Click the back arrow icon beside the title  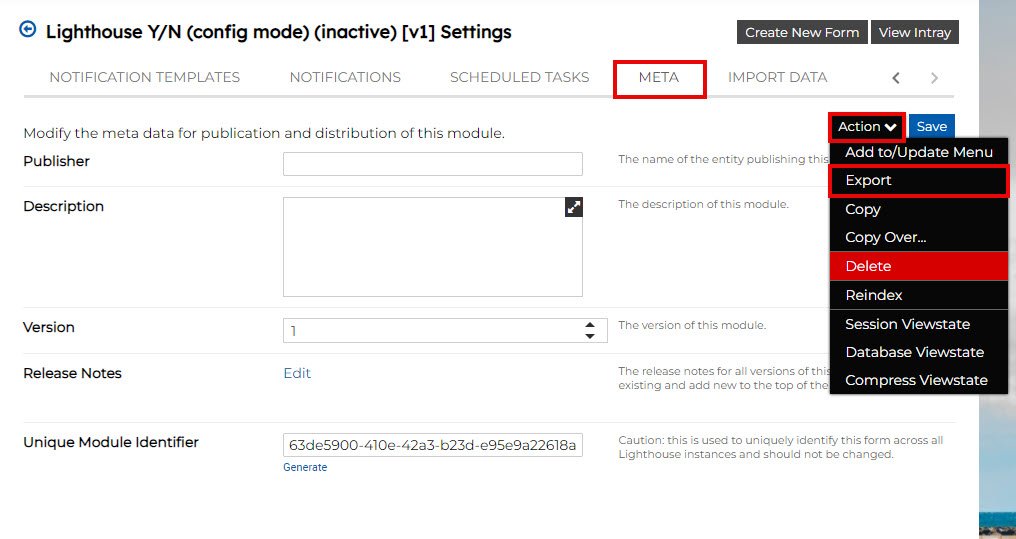pyautogui.click(x=28, y=30)
